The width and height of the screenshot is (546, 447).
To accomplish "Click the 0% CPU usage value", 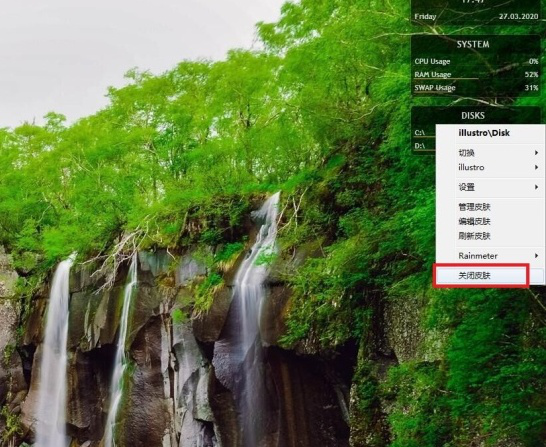I will click(x=533, y=62).
